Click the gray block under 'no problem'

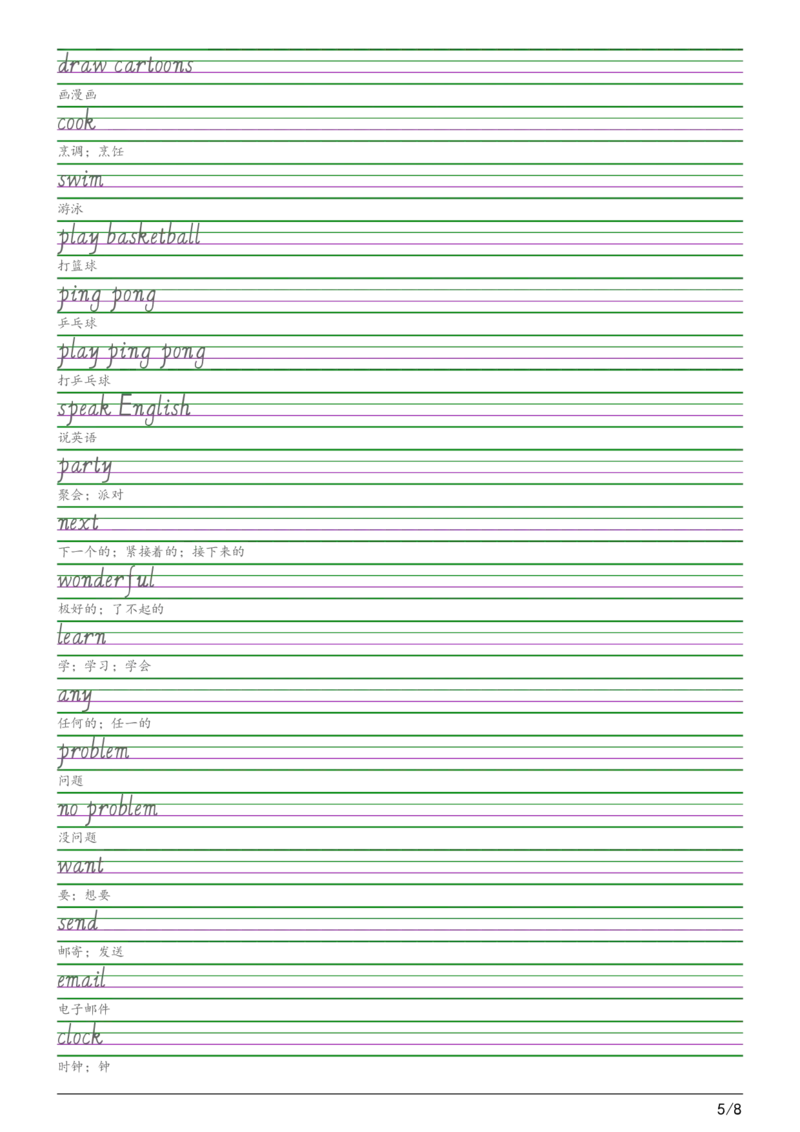click(80, 838)
